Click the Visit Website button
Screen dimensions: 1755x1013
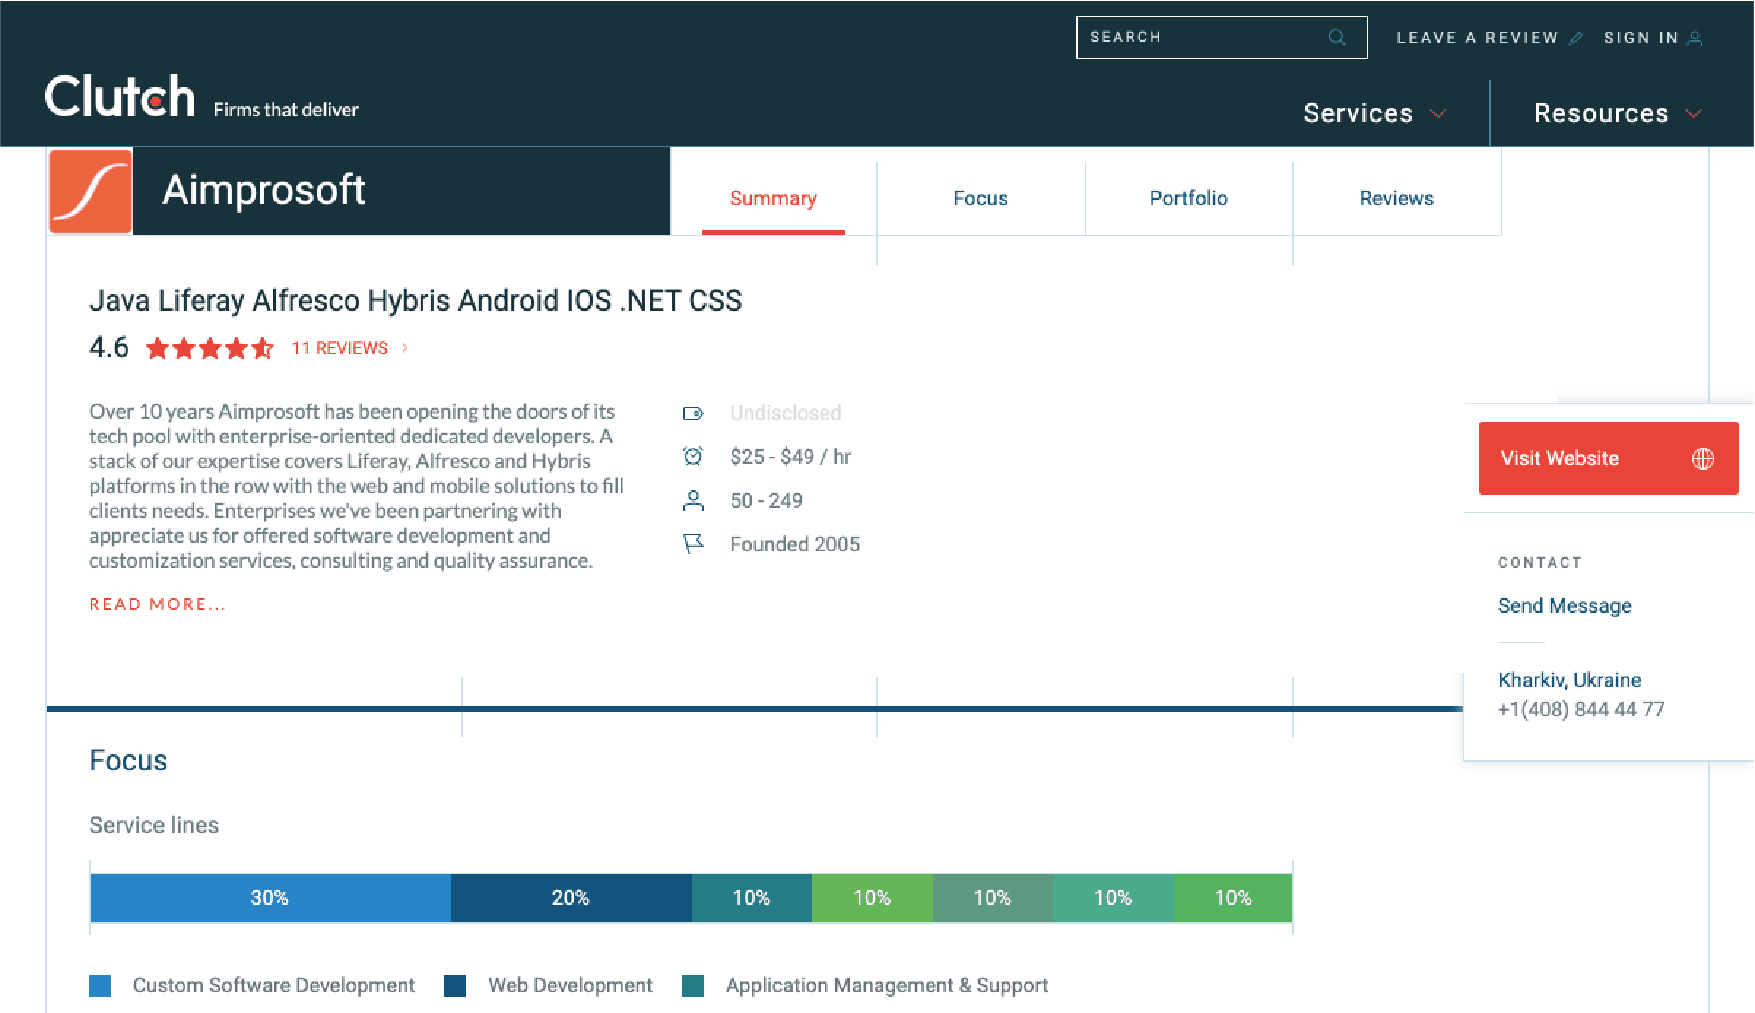pyautogui.click(x=1609, y=458)
